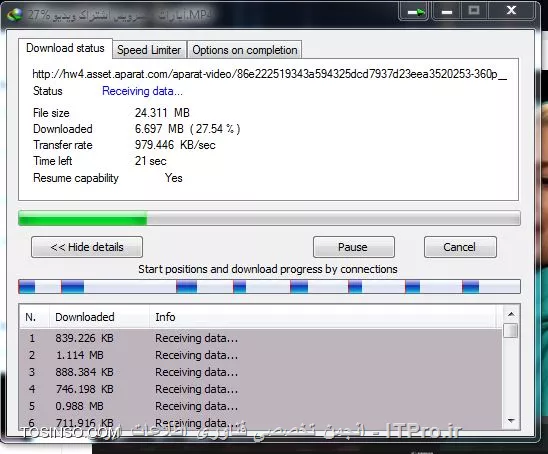Click the 'Receiving data...' status text
548x454 pixels.
142,91
